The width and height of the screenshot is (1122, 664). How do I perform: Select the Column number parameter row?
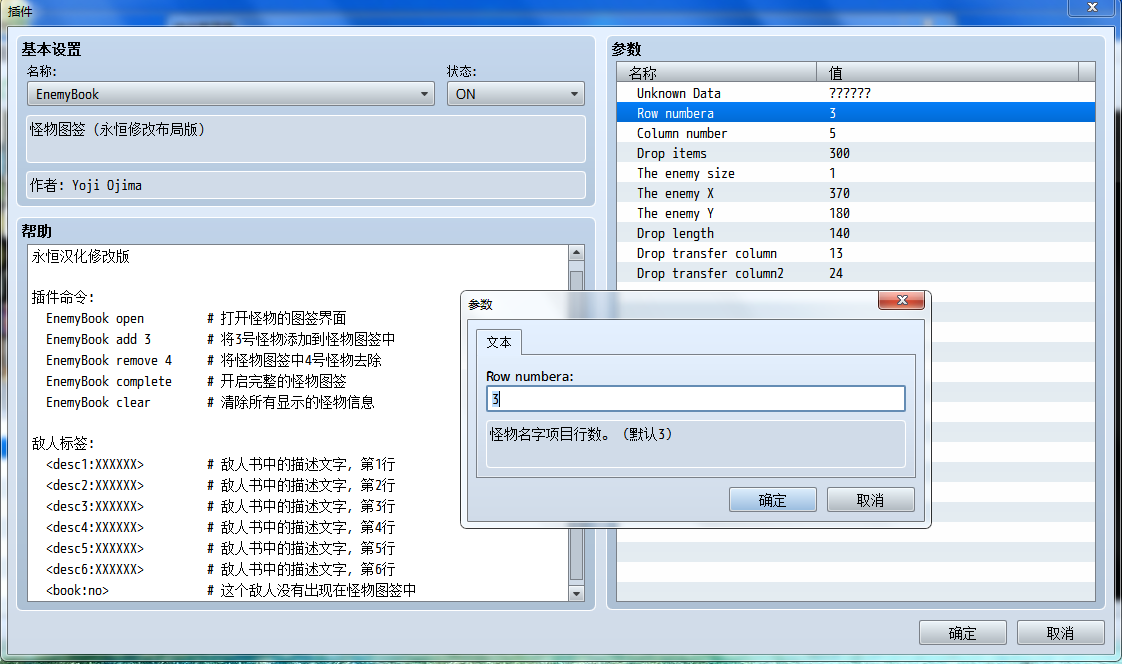[x=856, y=133]
